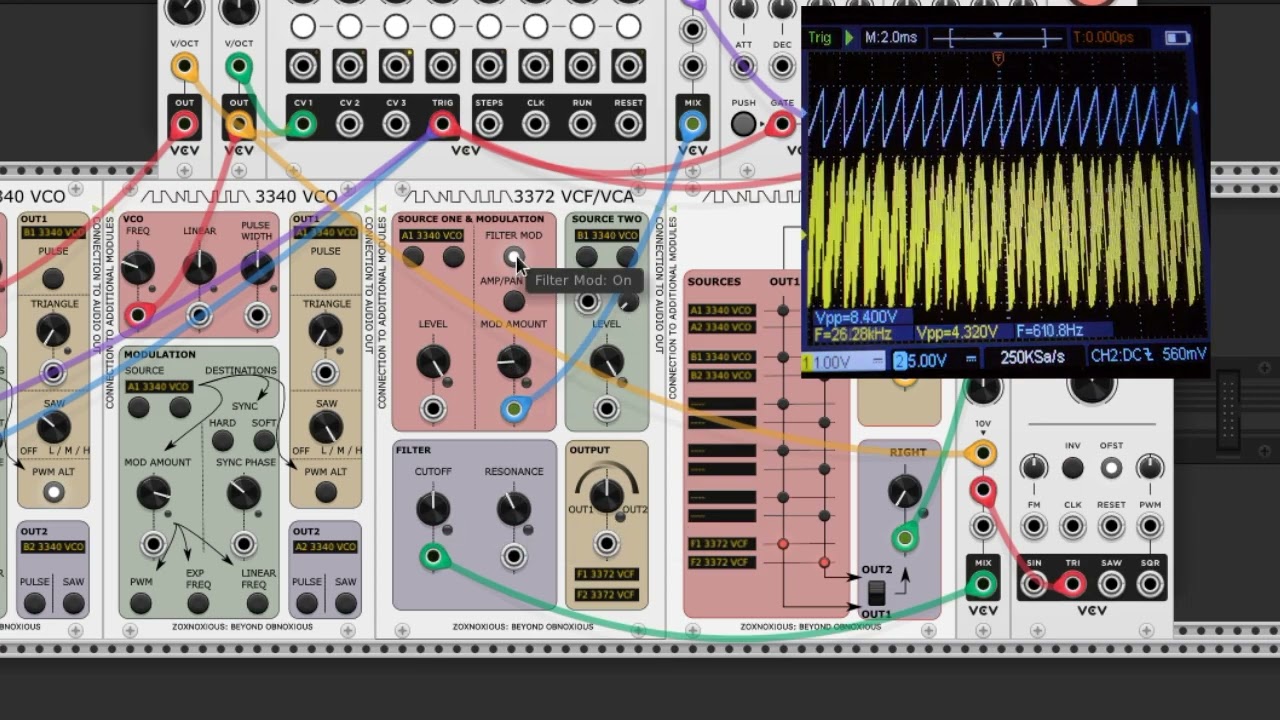Click the sequencer RESET input jack
Image resolution: width=1280 pixels, height=720 pixels.
[628, 125]
